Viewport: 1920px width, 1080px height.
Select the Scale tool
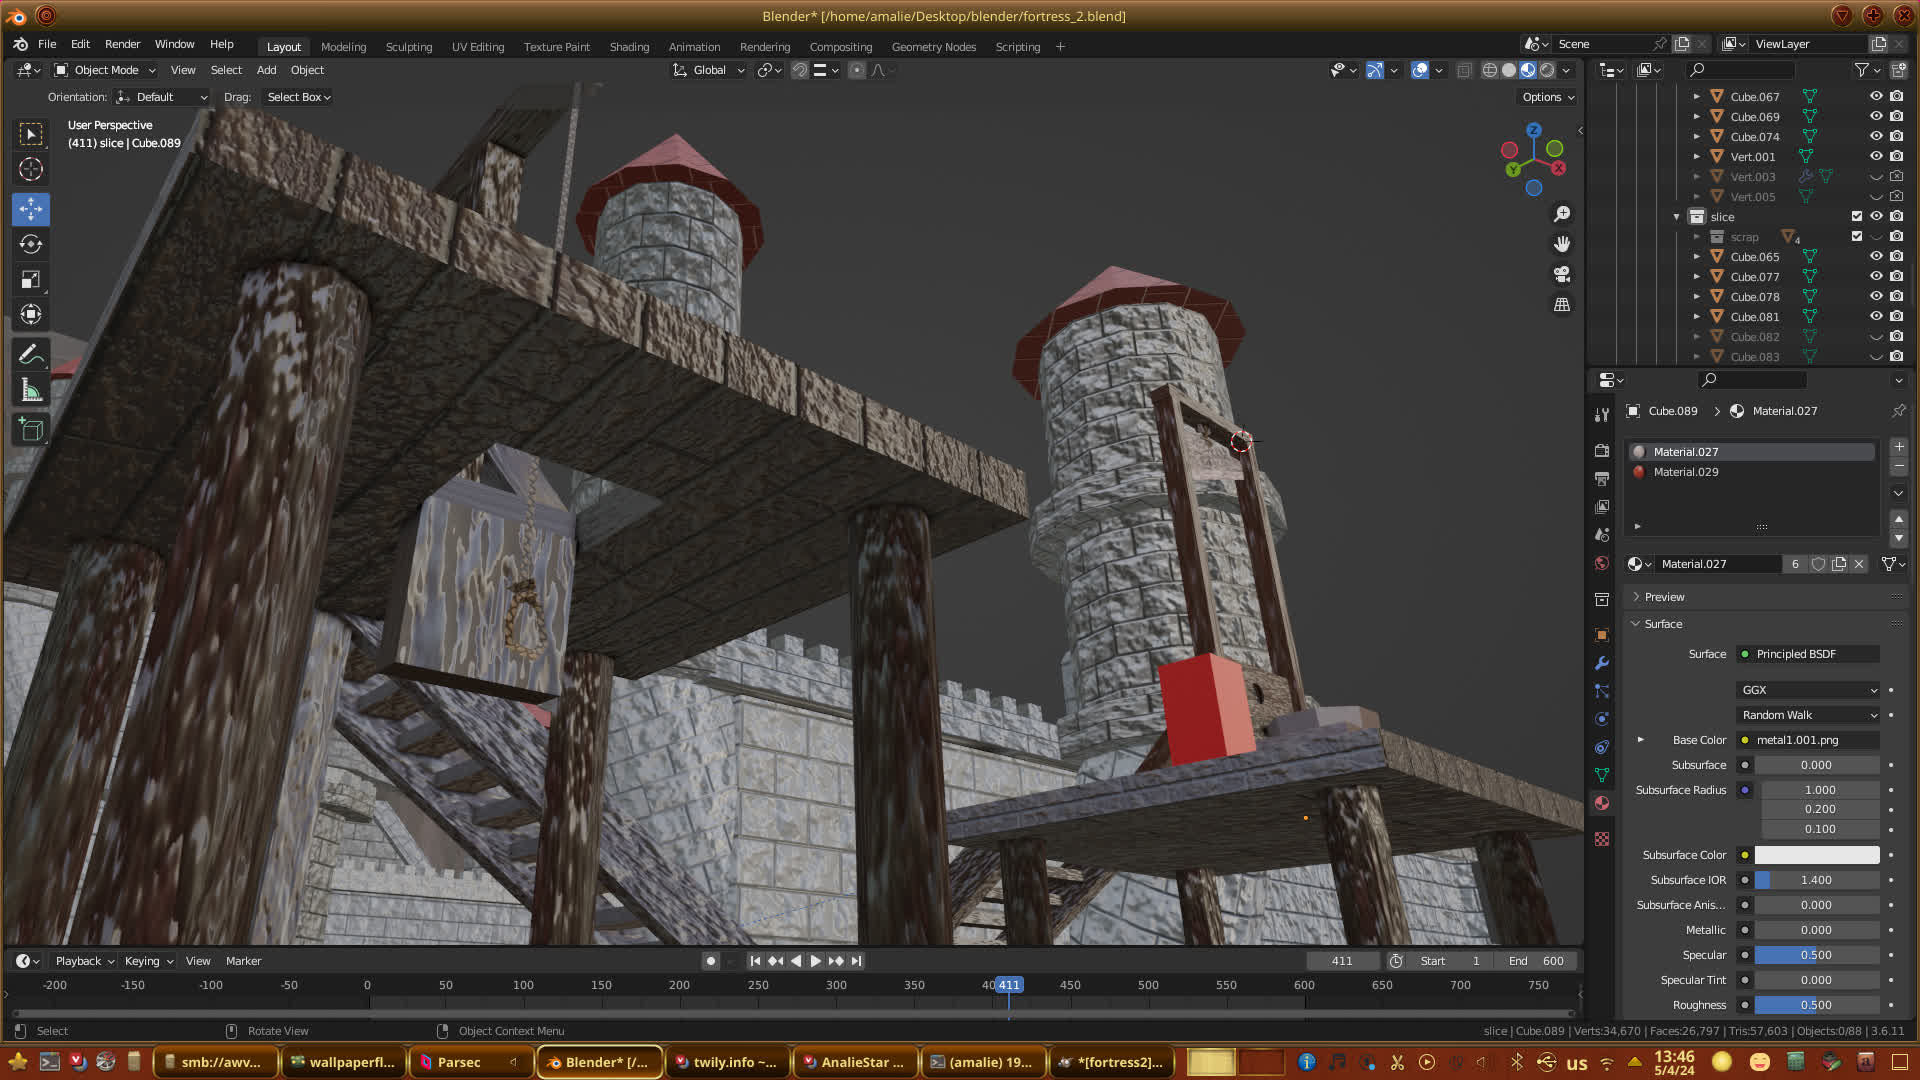click(x=31, y=280)
